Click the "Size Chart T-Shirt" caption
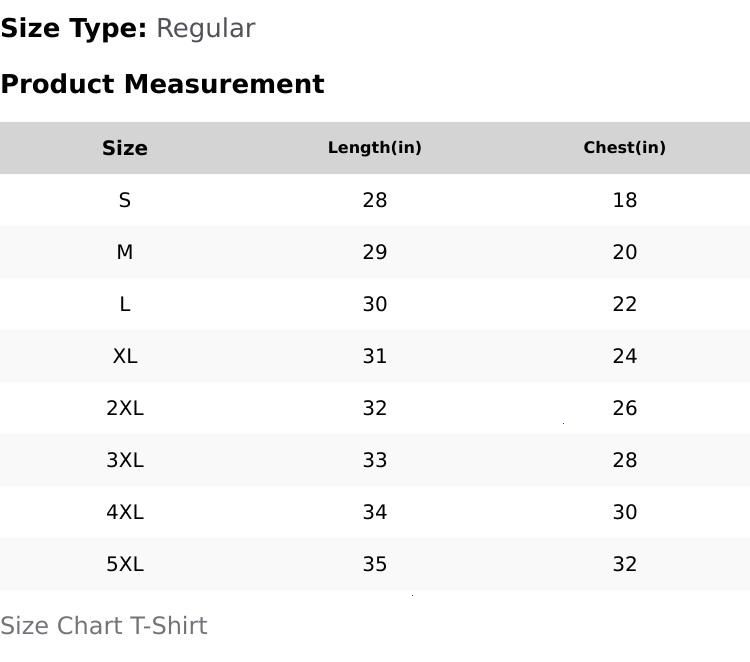 pyautogui.click(x=104, y=626)
